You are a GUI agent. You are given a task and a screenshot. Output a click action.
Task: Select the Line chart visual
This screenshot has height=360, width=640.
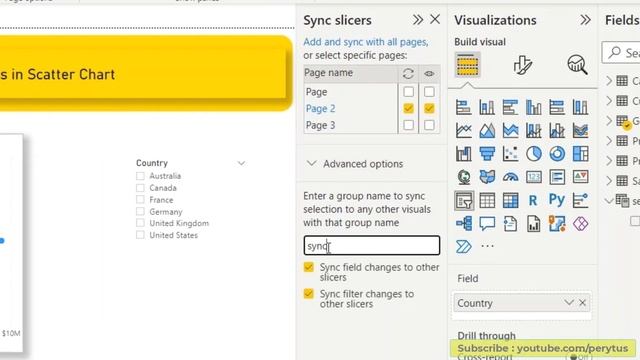pyautogui.click(x=464, y=131)
